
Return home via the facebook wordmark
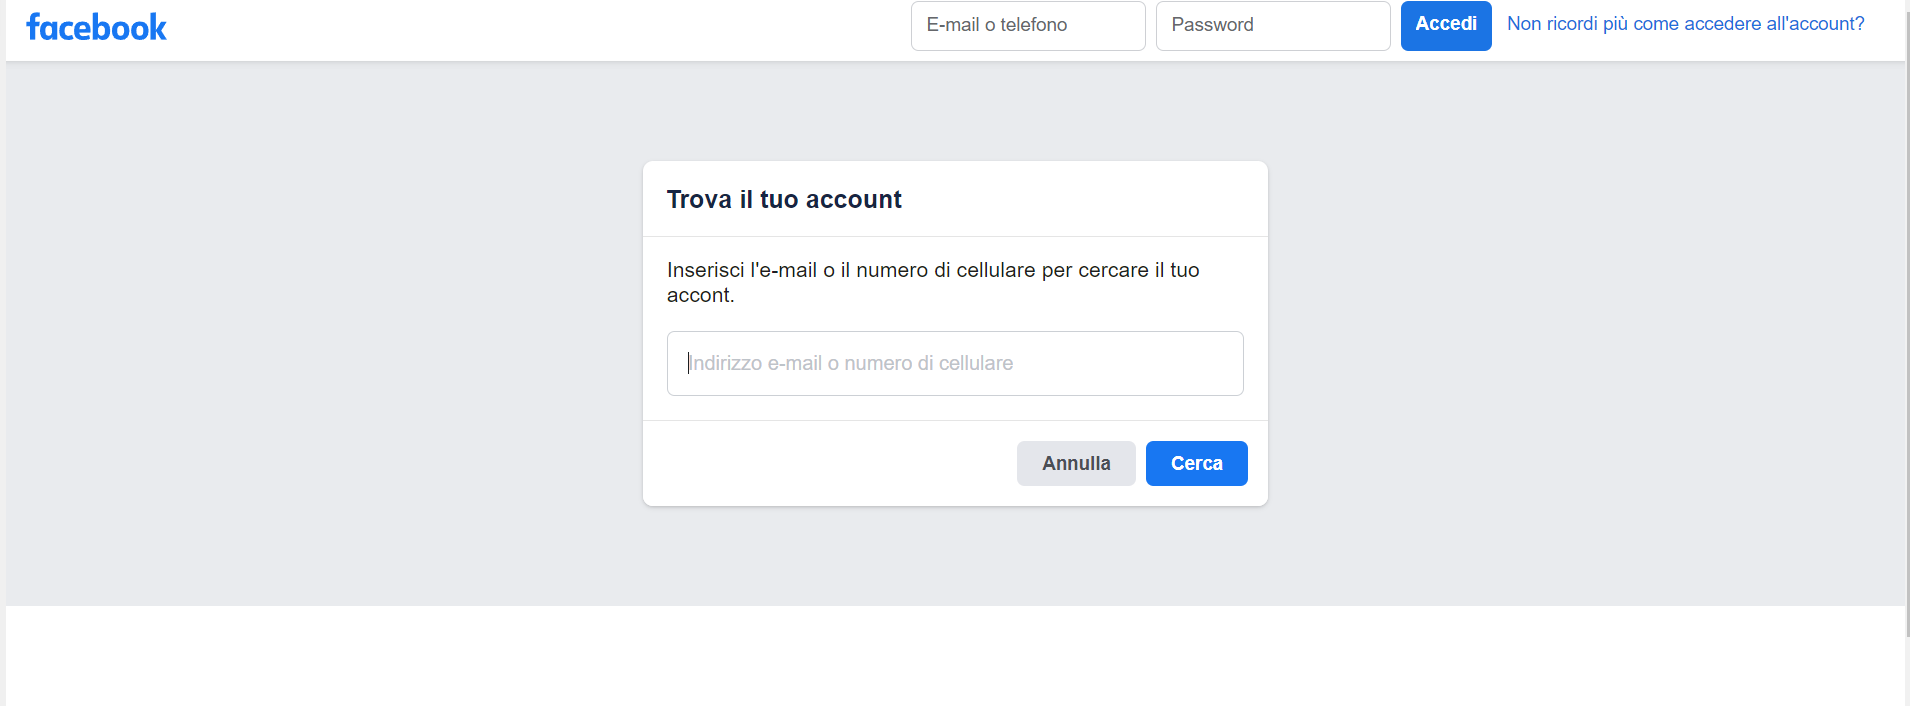96,26
